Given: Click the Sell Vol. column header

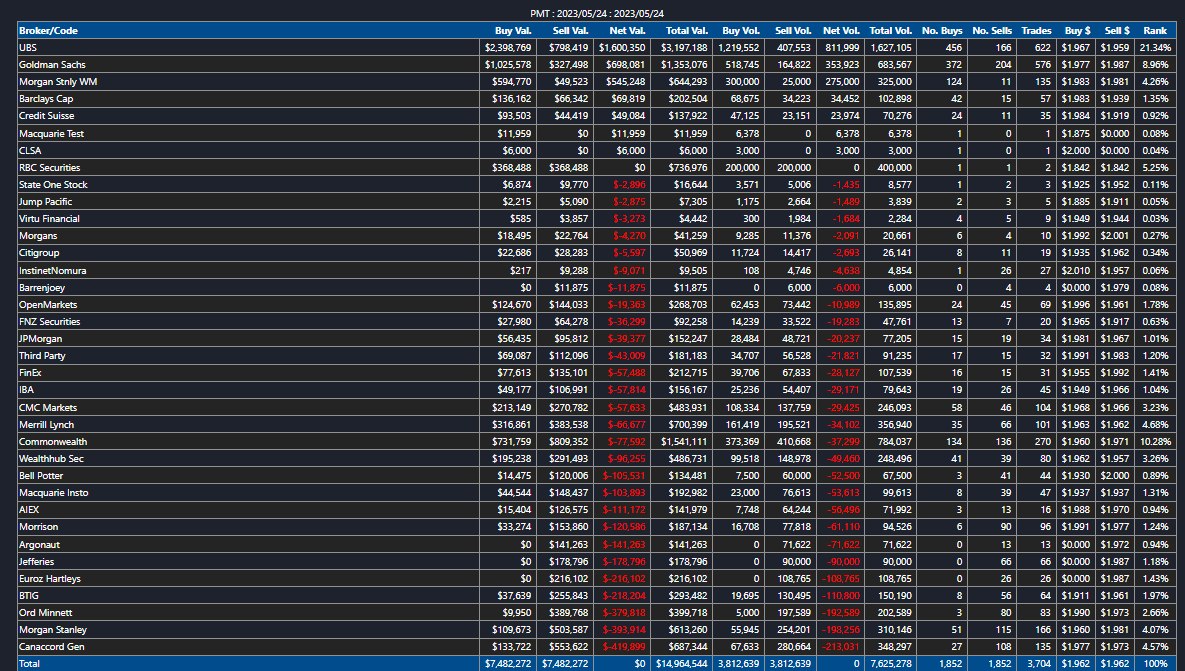Looking at the screenshot, I should [793, 31].
